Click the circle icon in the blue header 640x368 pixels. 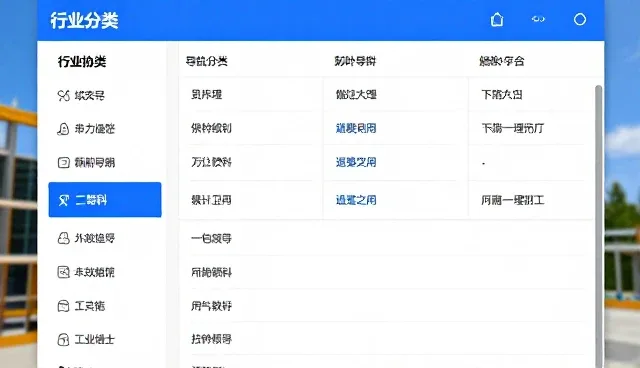click(x=580, y=19)
